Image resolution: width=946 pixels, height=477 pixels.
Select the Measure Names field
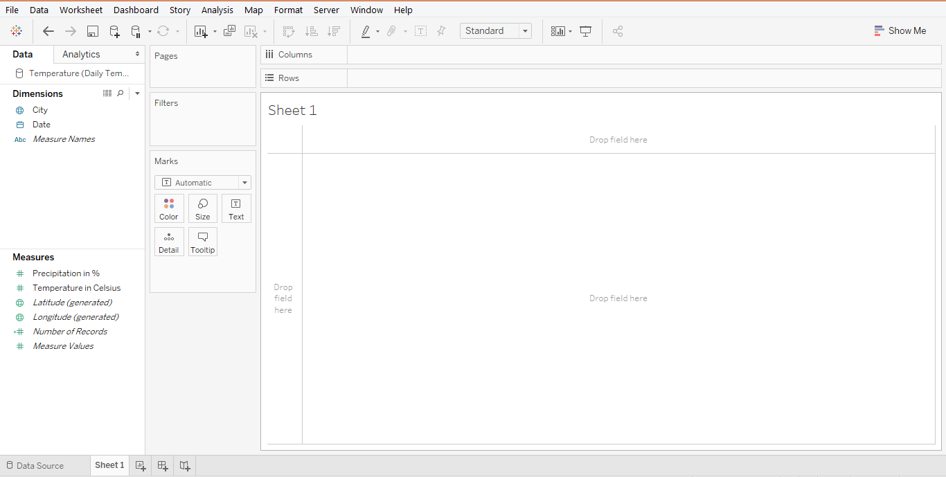click(x=63, y=139)
